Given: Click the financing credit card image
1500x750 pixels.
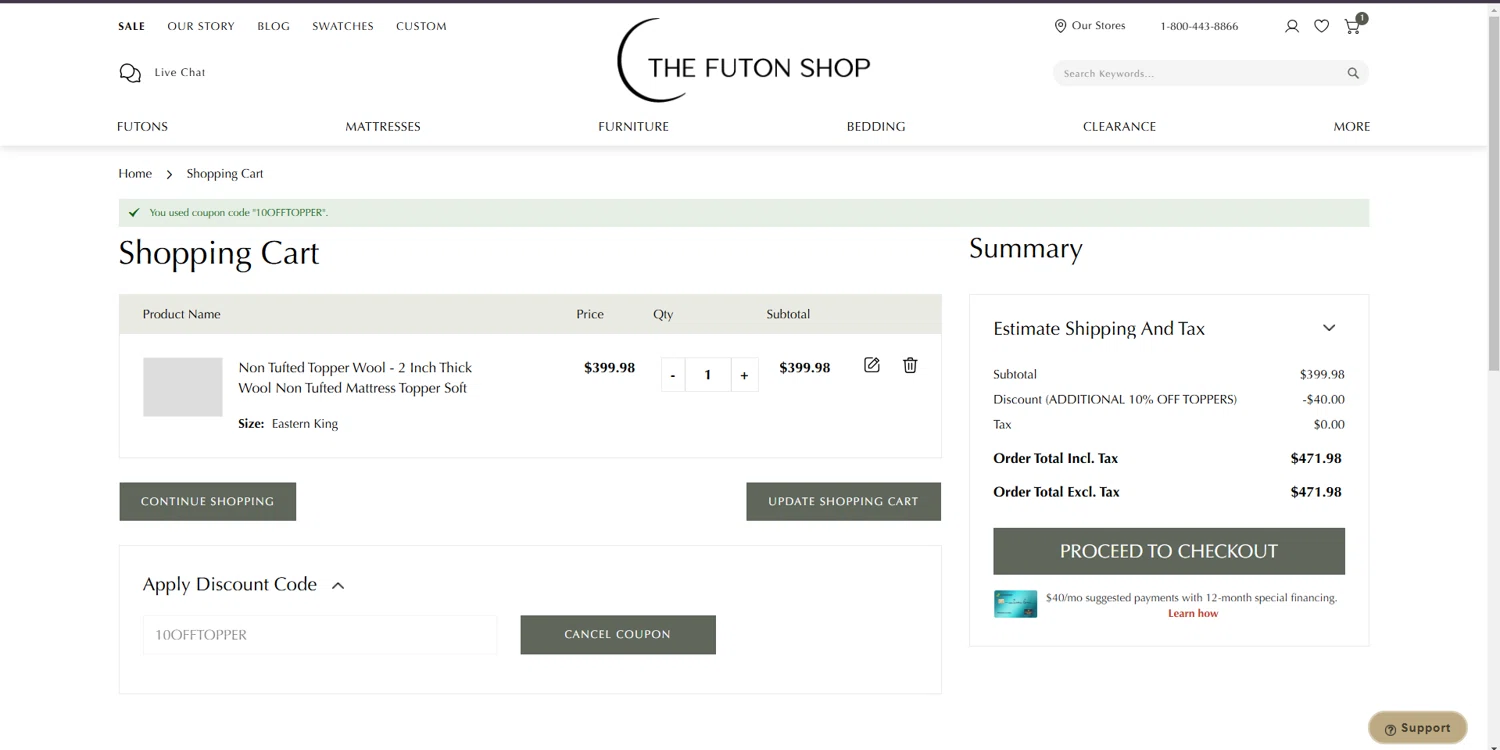Looking at the screenshot, I should pyautogui.click(x=1015, y=604).
